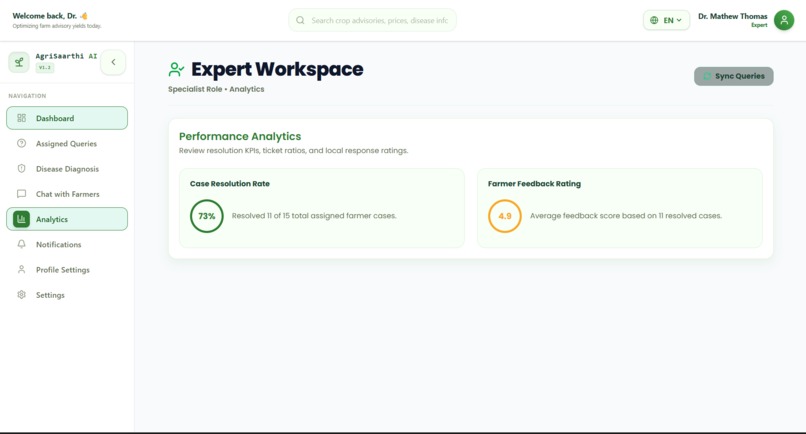Click the Disease Diagnosis shield icon
The width and height of the screenshot is (806, 434).
[22, 169]
